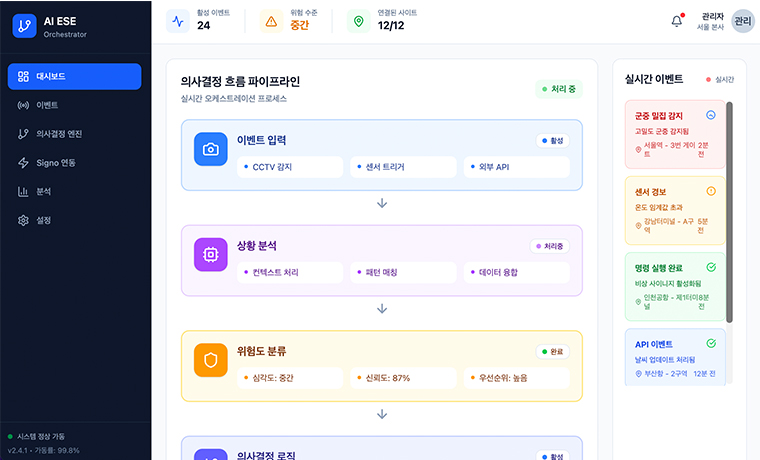Click the warning triangle risk level icon
760x460 pixels.
tap(271, 21)
